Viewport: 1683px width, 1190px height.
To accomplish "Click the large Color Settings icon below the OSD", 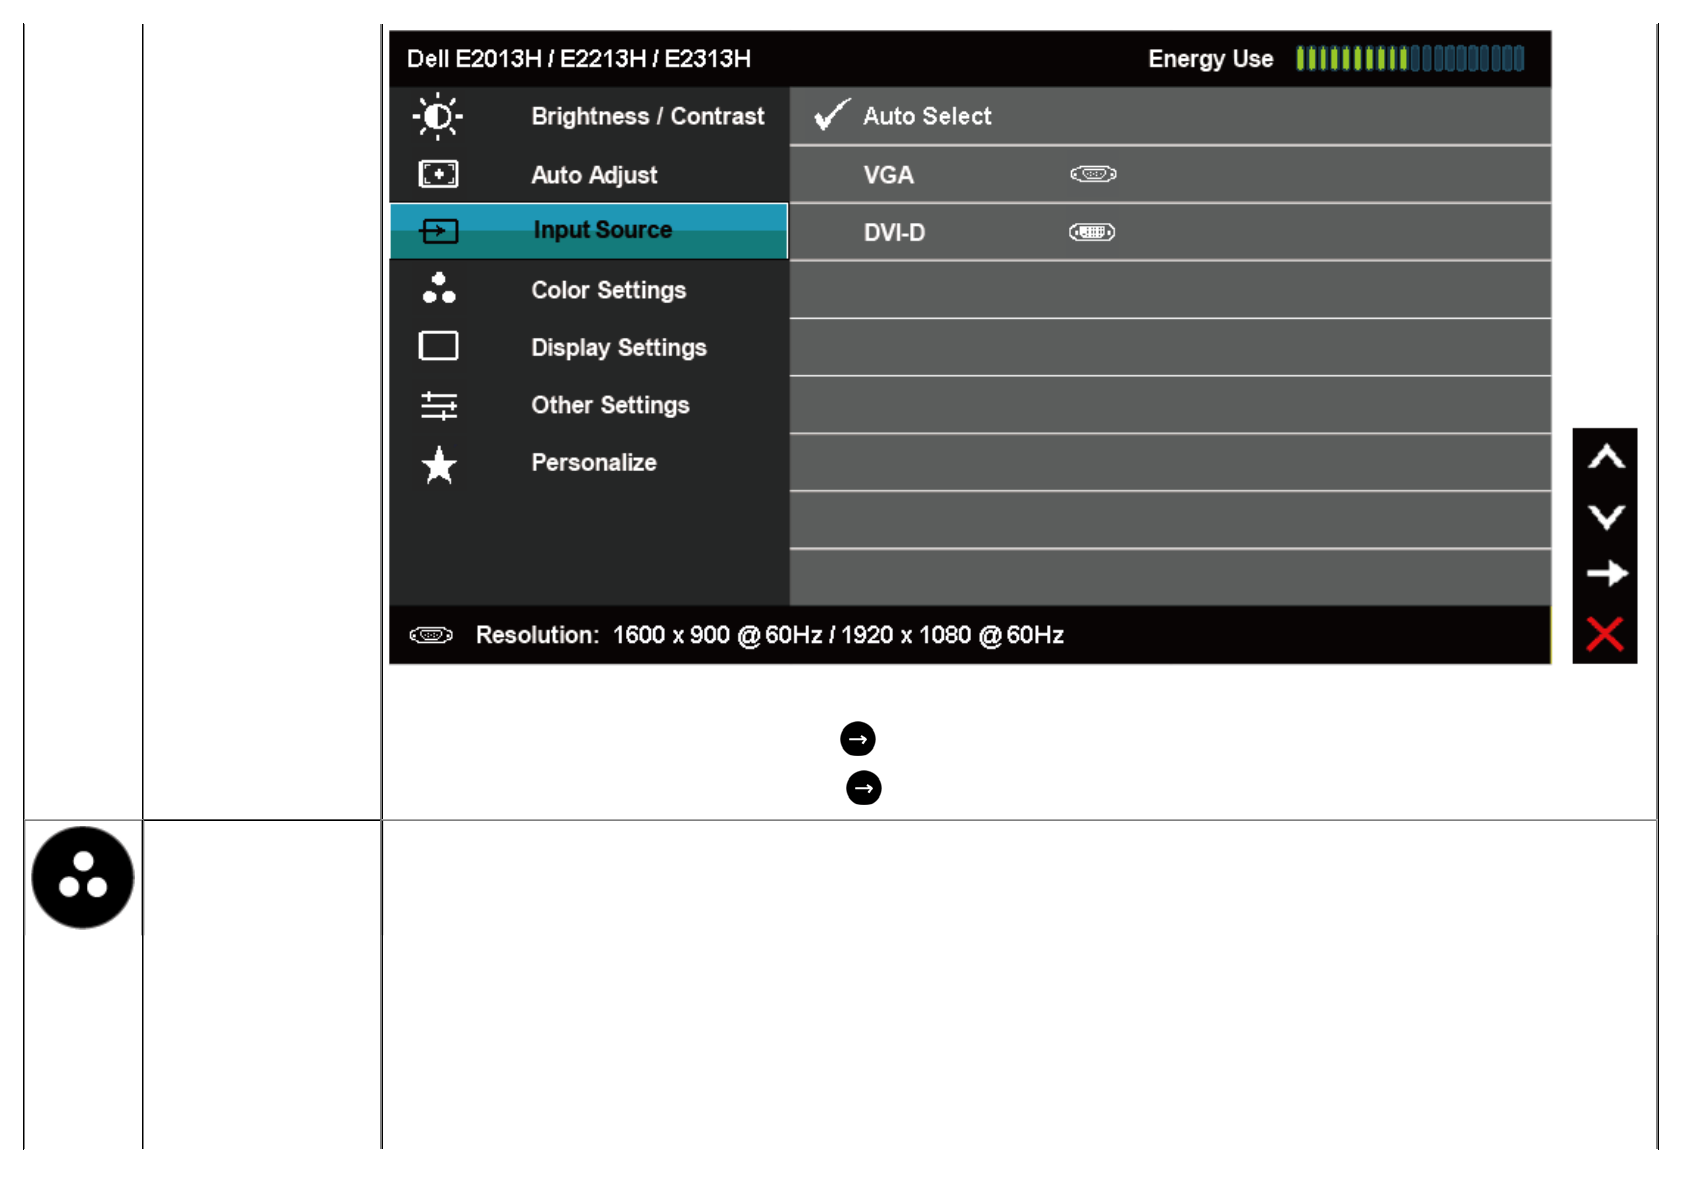I will point(83,877).
